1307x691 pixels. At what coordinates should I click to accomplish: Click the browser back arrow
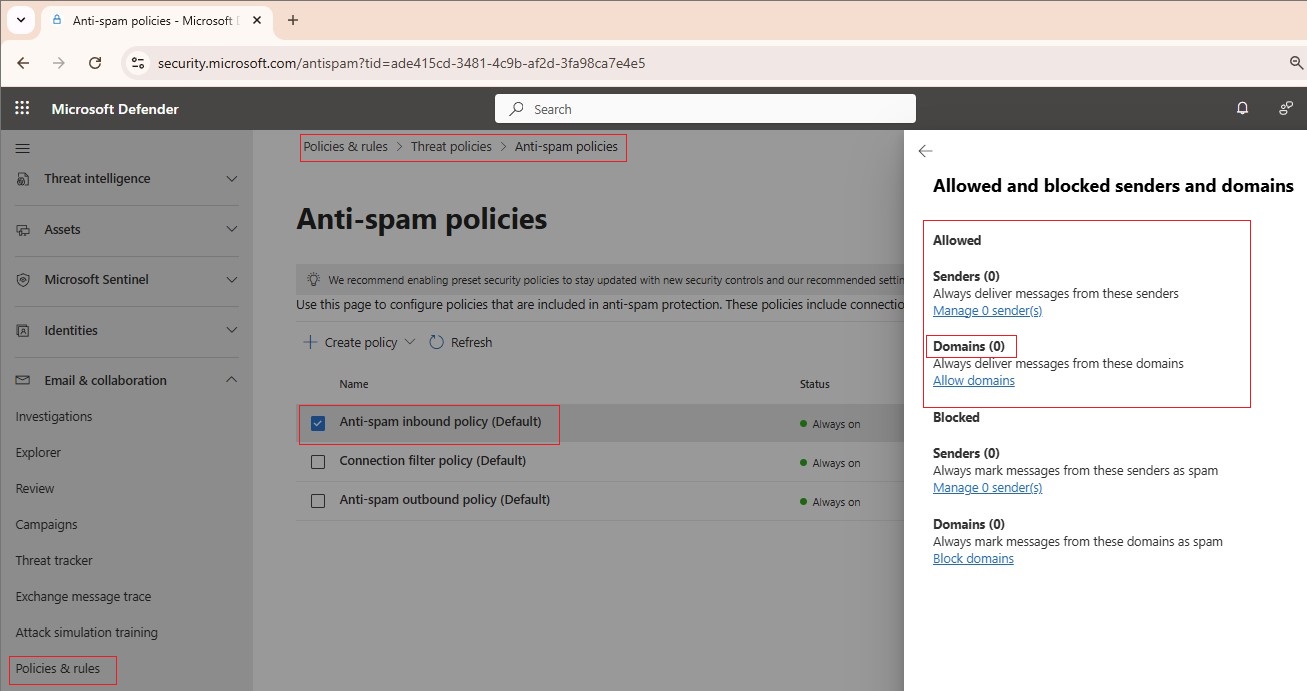pyautogui.click(x=22, y=63)
